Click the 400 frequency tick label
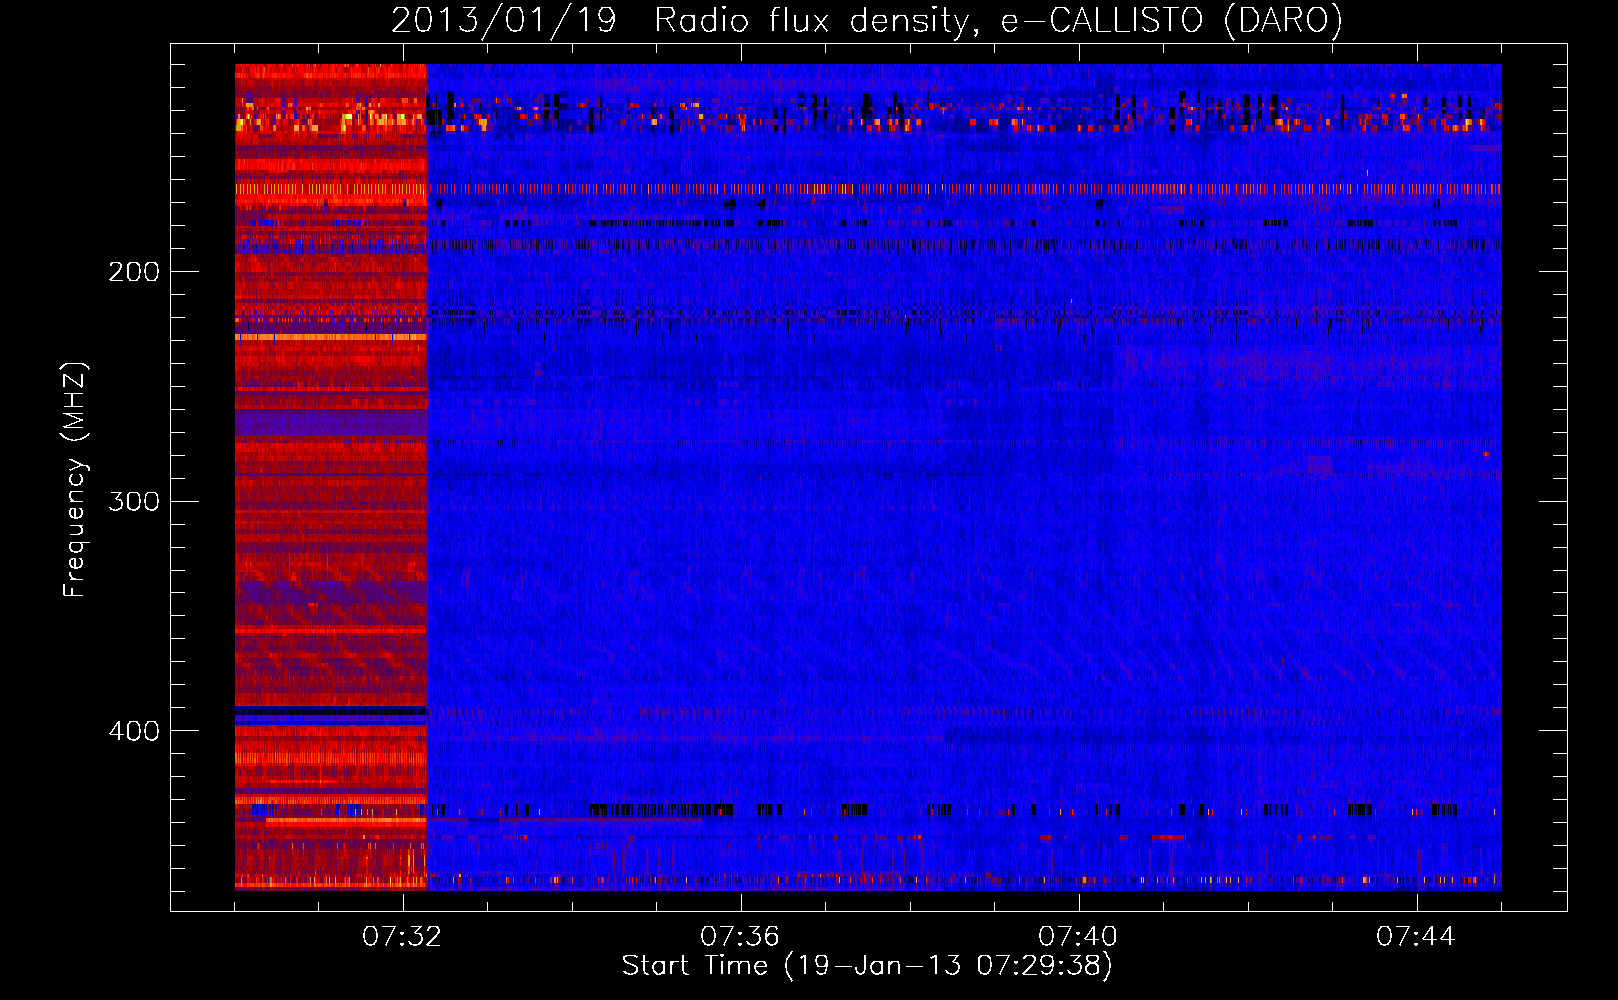The image size is (1618, 1000). [134, 731]
